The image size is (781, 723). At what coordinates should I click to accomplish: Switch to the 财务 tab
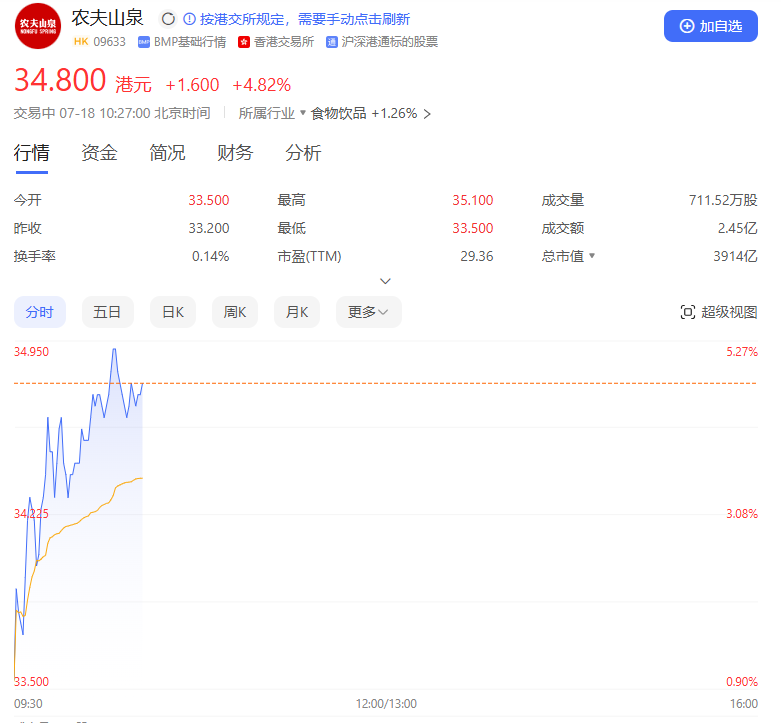tap(235, 153)
